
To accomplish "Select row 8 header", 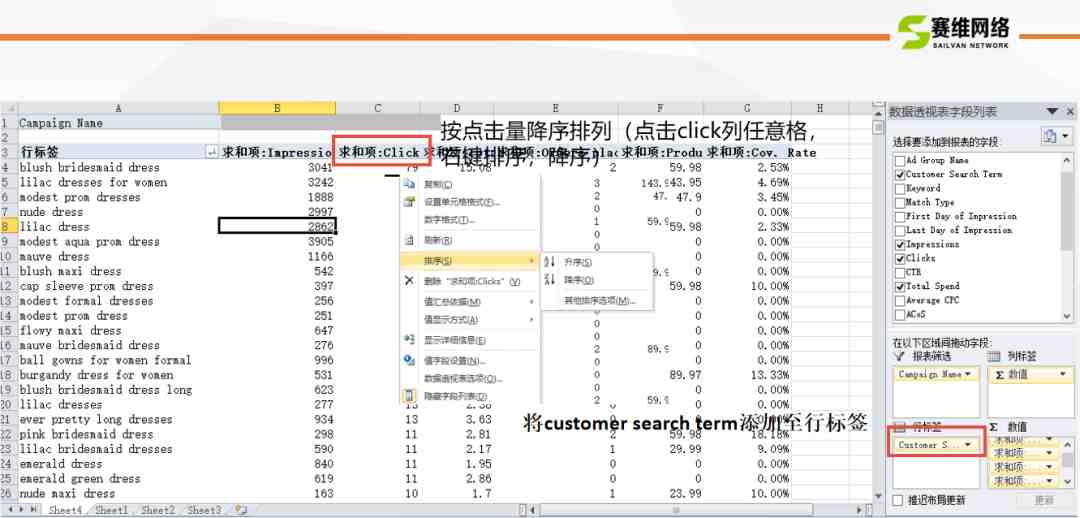I will [x=8, y=227].
